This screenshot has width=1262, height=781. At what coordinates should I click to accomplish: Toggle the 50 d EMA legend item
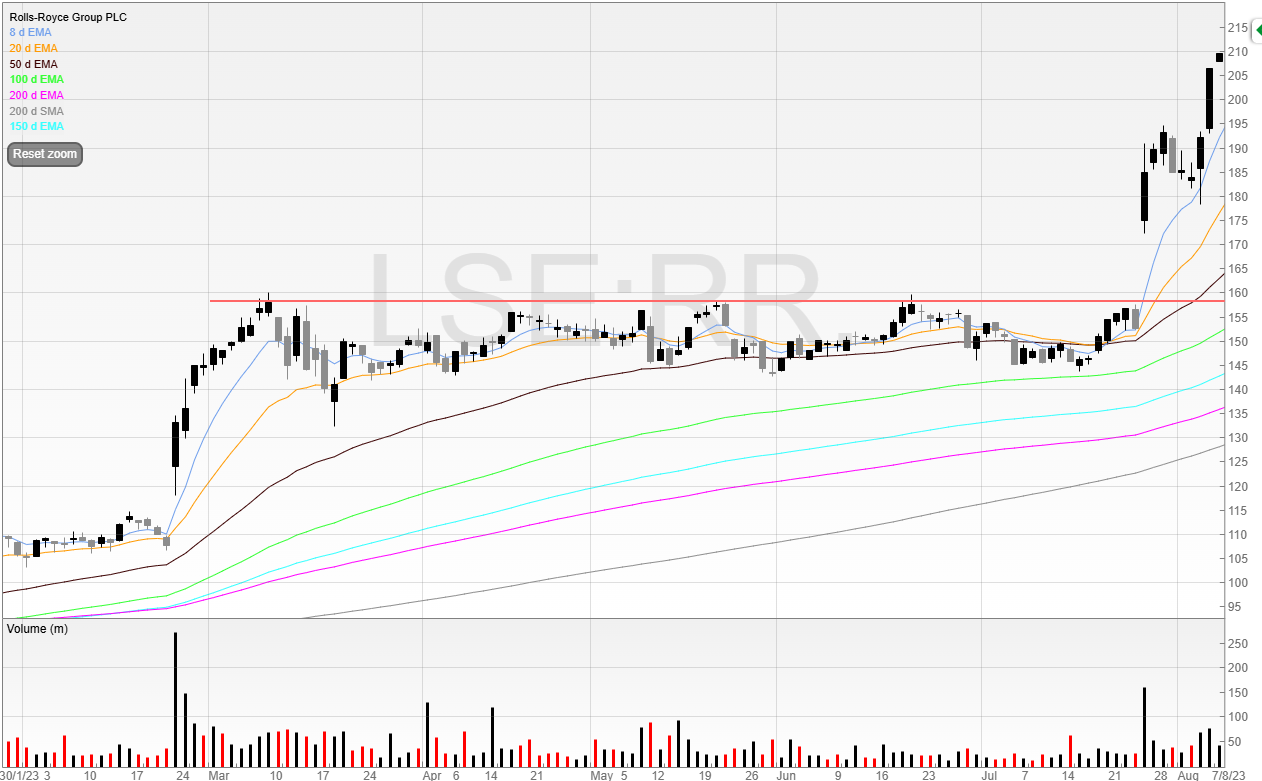click(33, 64)
